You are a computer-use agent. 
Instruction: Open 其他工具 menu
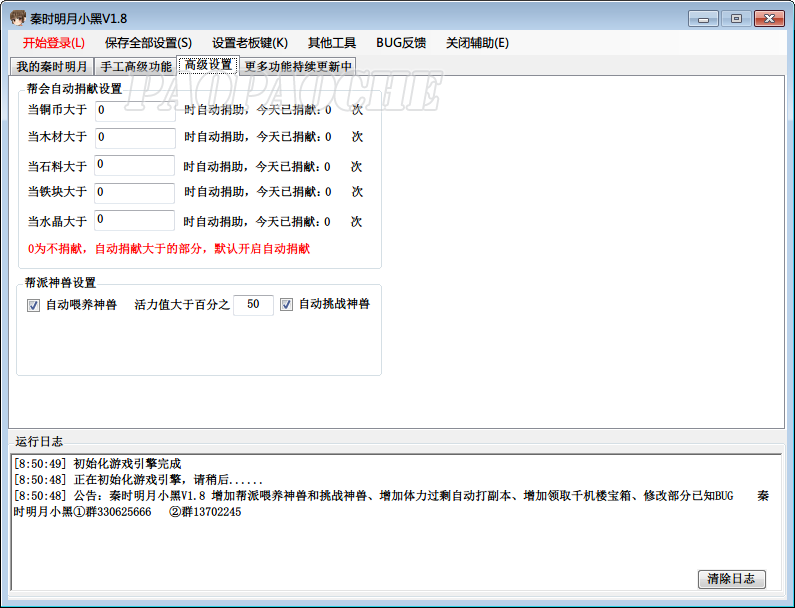(x=332, y=43)
